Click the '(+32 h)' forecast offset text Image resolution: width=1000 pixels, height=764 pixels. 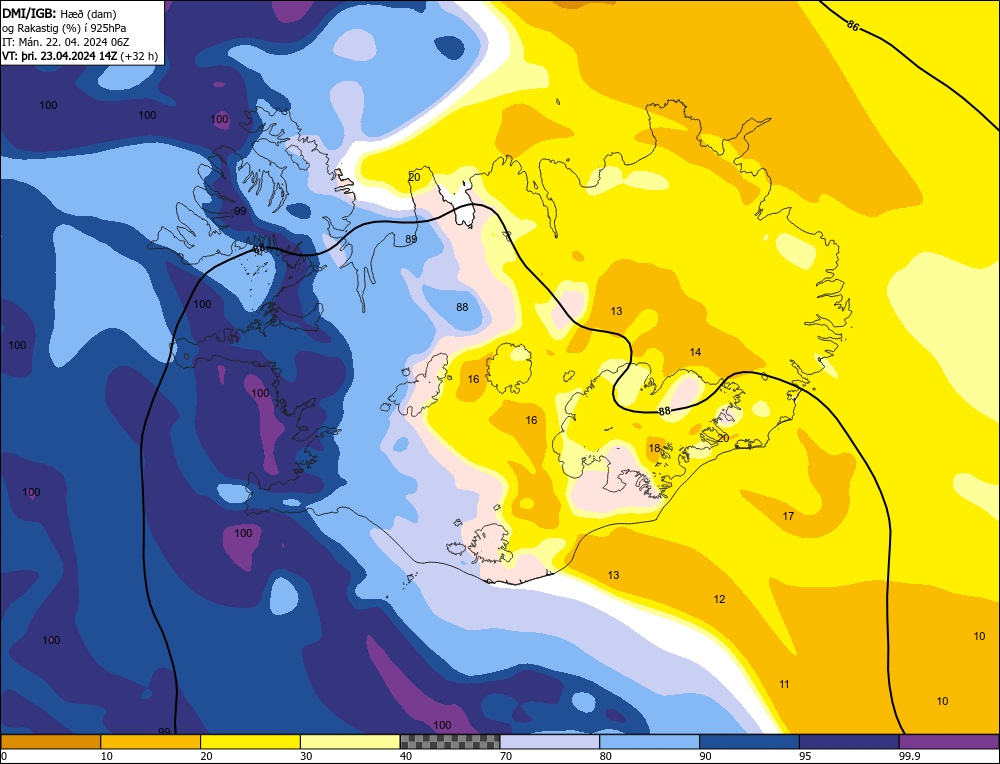pos(139,56)
